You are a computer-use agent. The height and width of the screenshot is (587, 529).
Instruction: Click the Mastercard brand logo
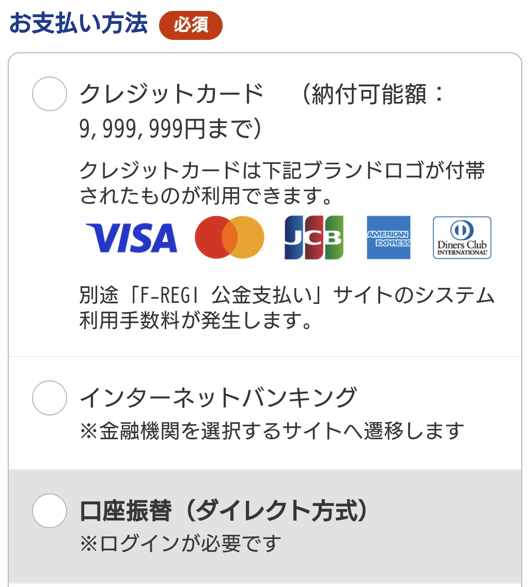pos(229,237)
